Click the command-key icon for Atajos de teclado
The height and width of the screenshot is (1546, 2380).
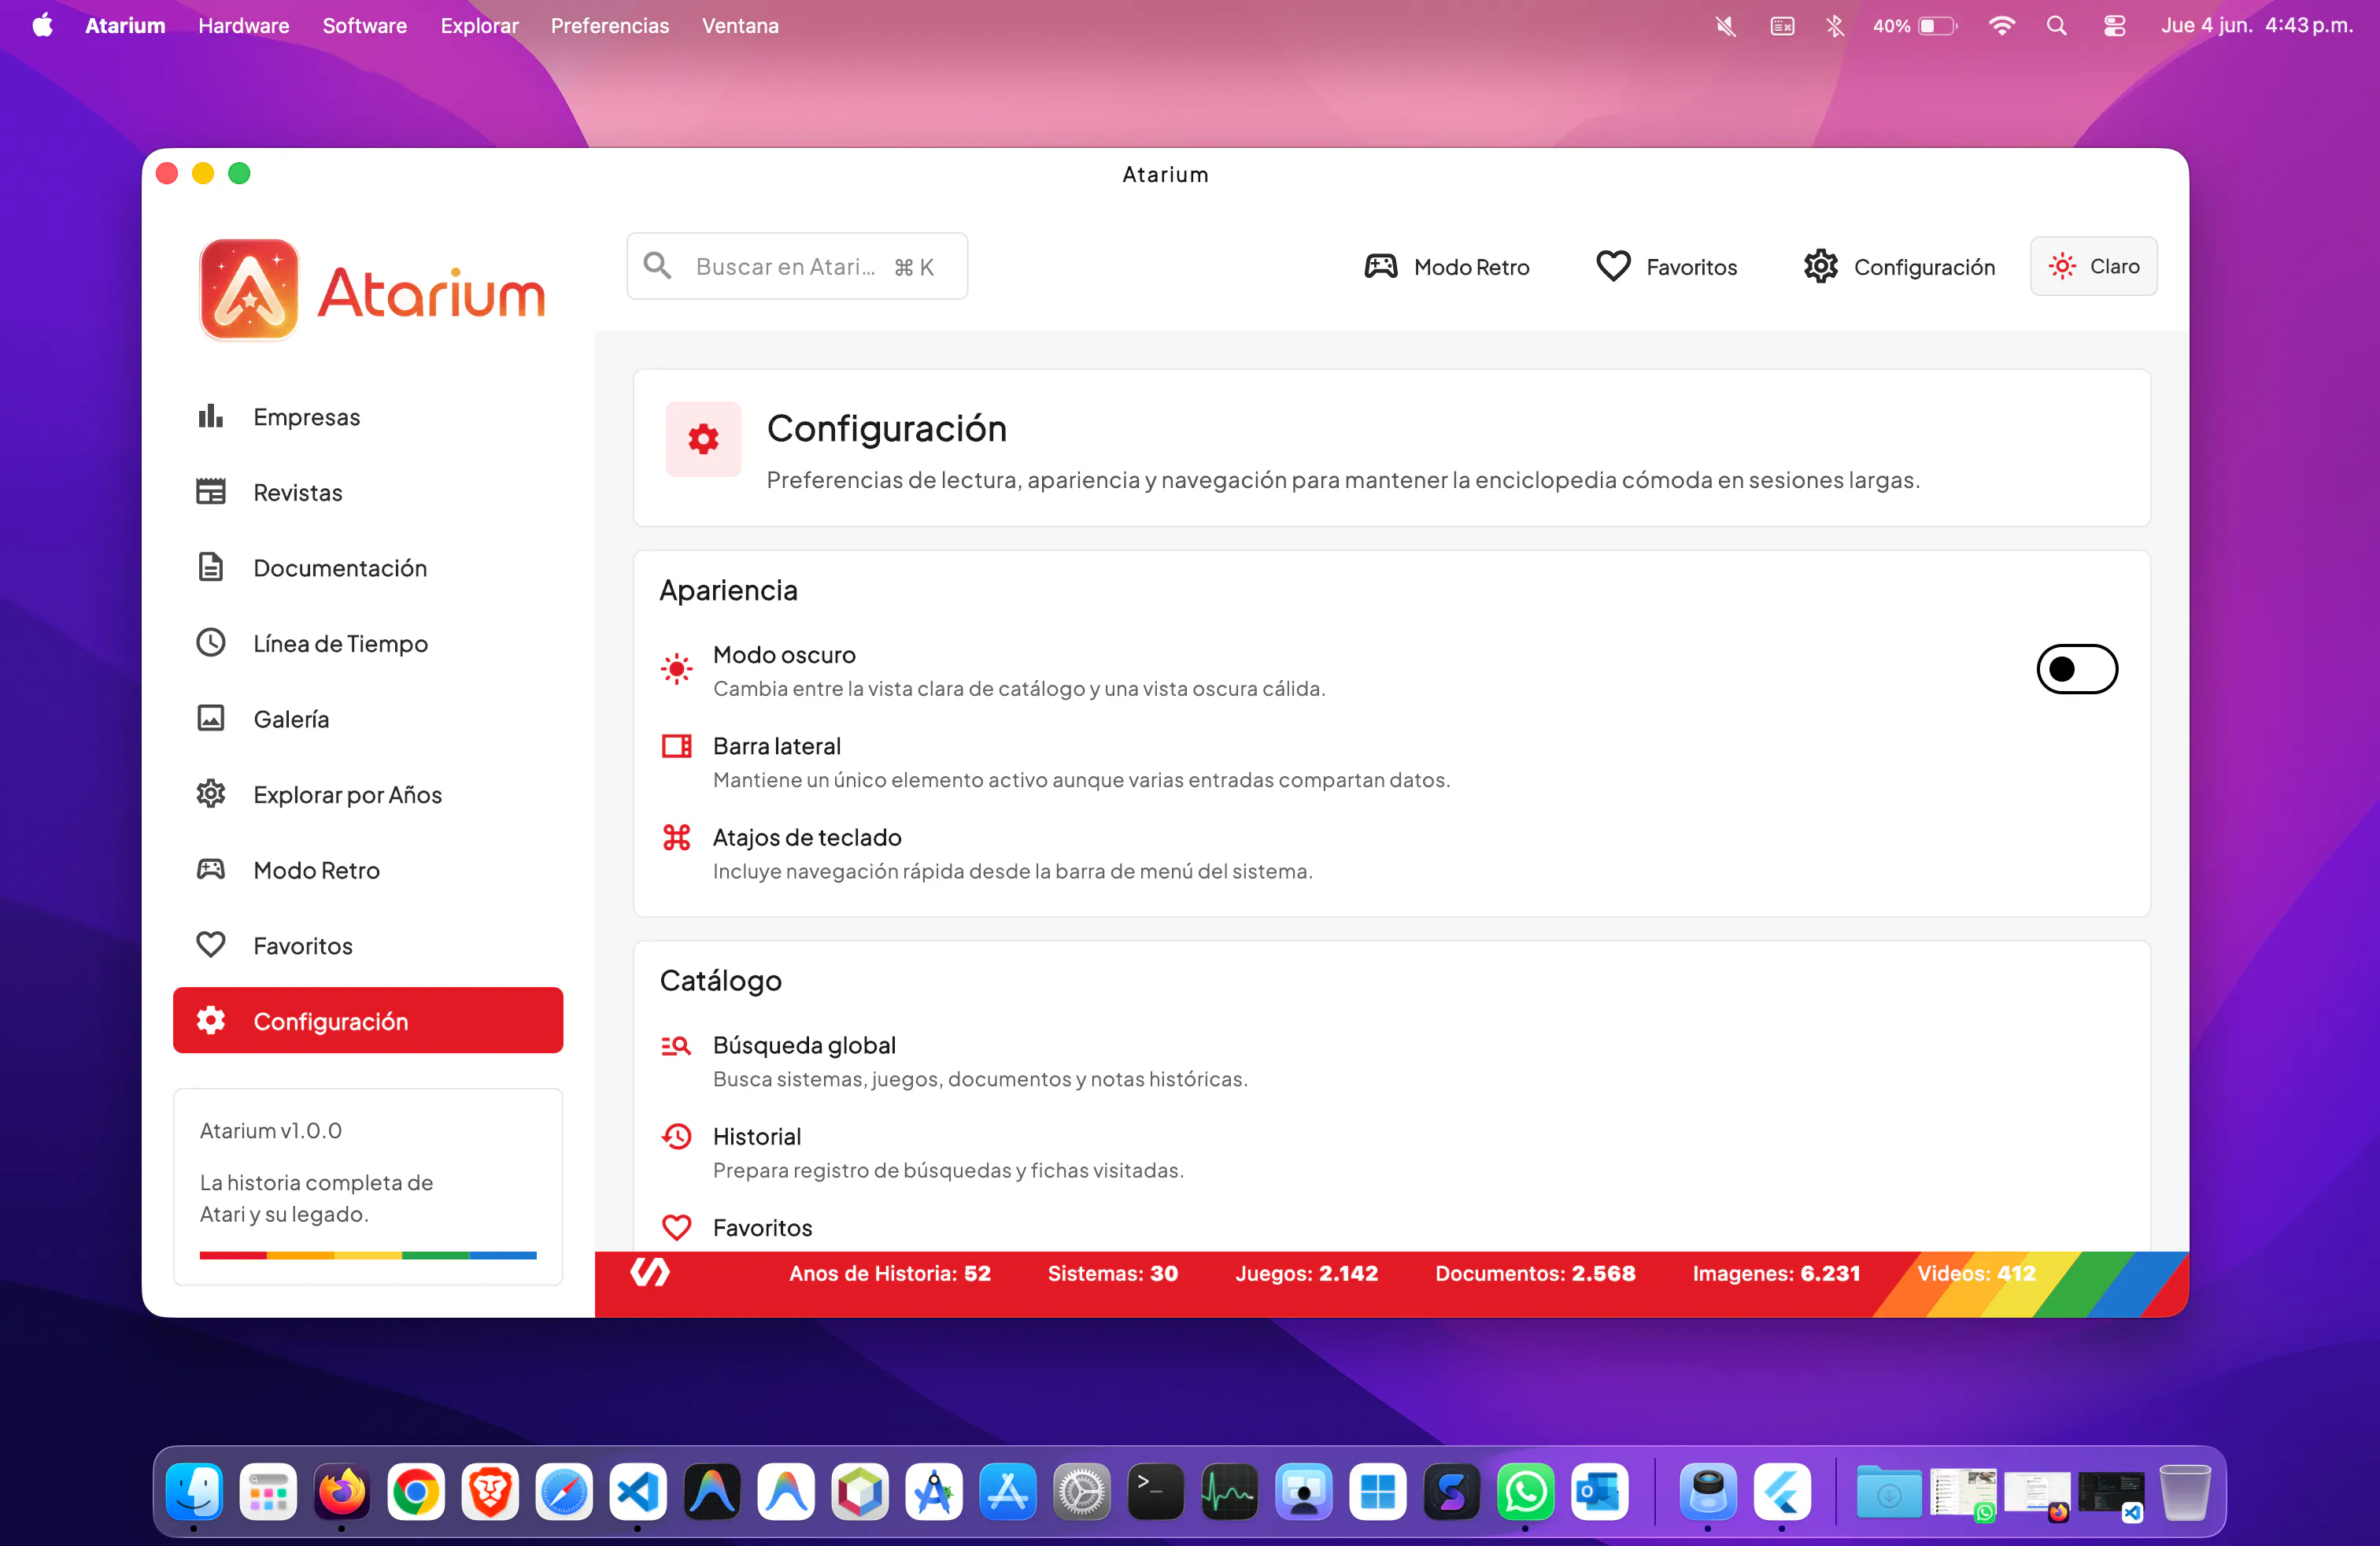(x=677, y=838)
